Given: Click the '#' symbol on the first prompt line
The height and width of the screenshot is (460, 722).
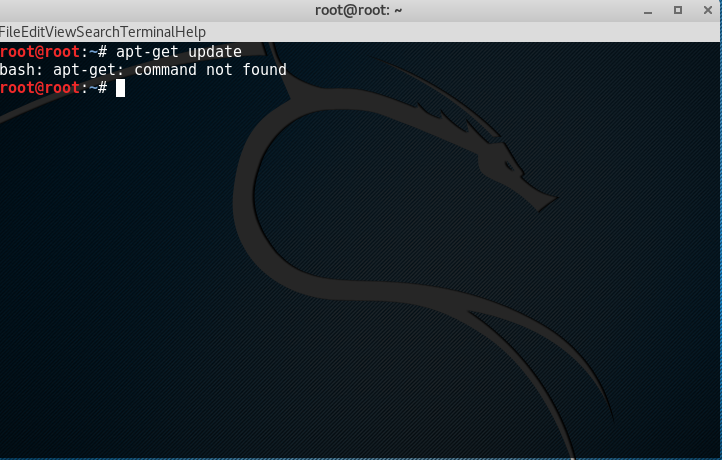Looking at the screenshot, I should click(102, 51).
